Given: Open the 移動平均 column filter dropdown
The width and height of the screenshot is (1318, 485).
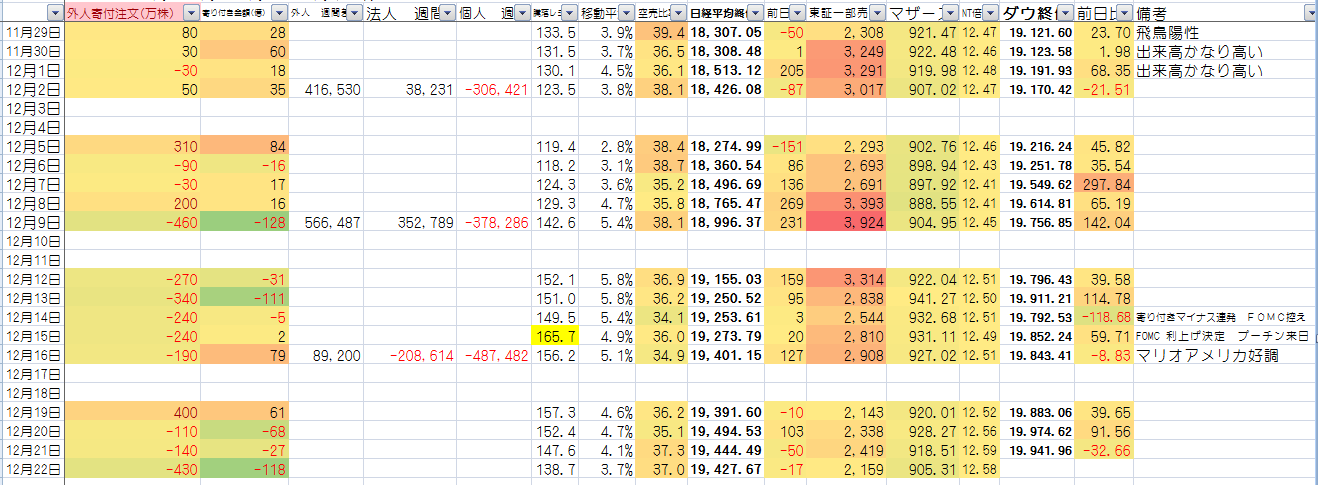Looking at the screenshot, I should [625, 13].
